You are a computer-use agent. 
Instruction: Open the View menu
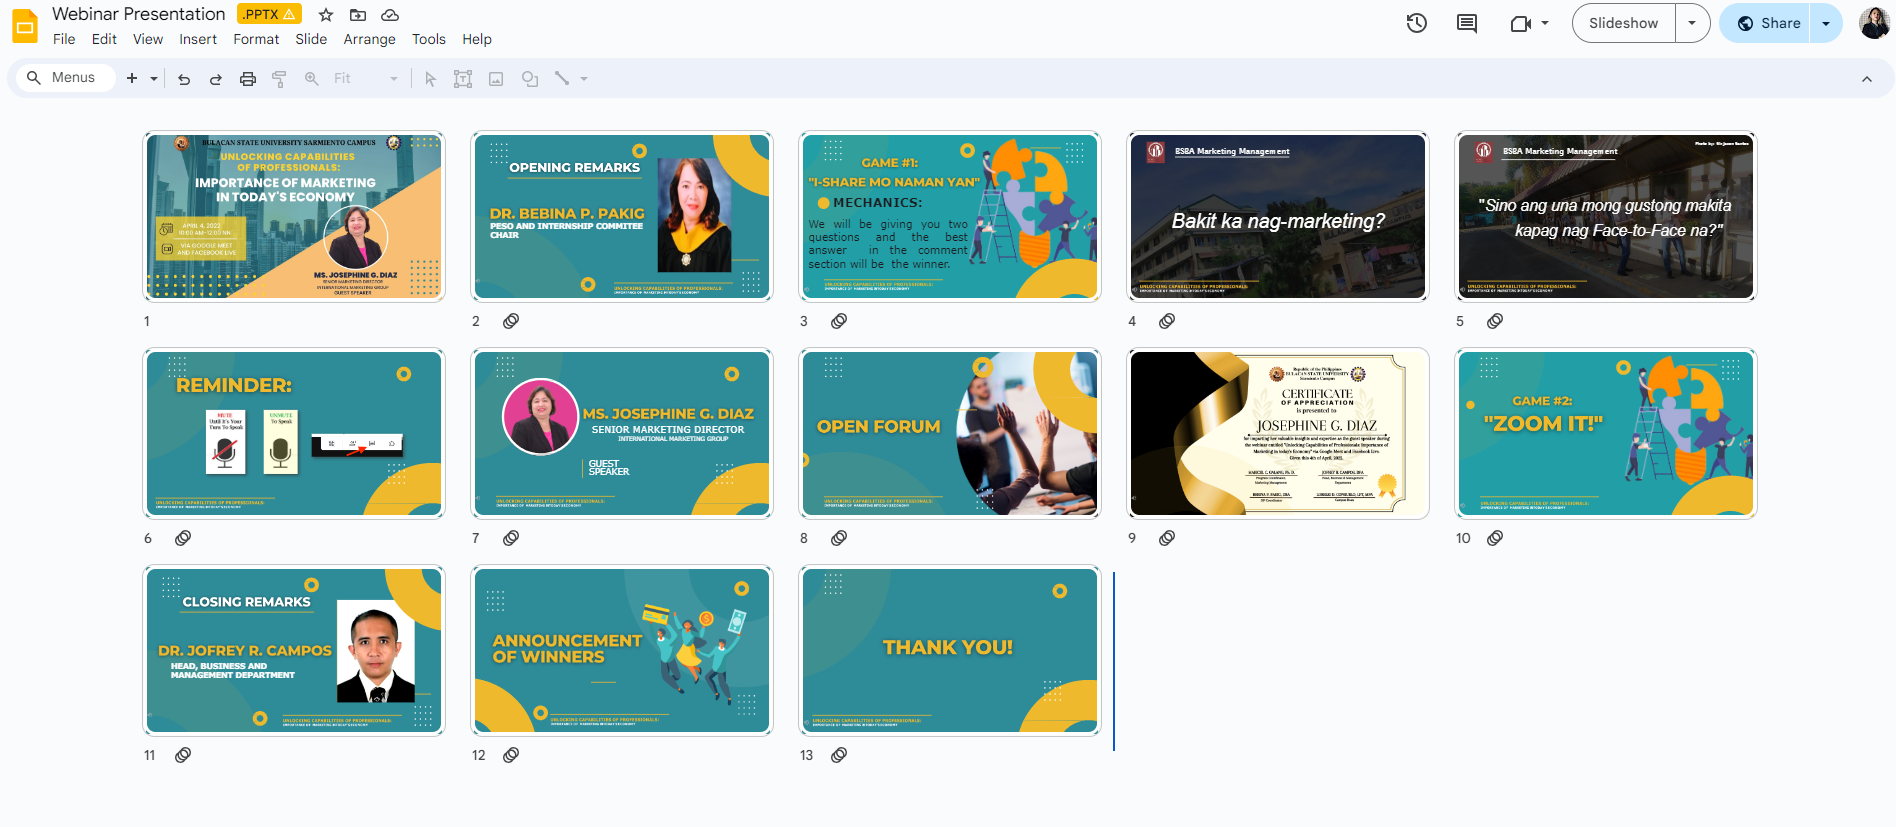(x=148, y=39)
